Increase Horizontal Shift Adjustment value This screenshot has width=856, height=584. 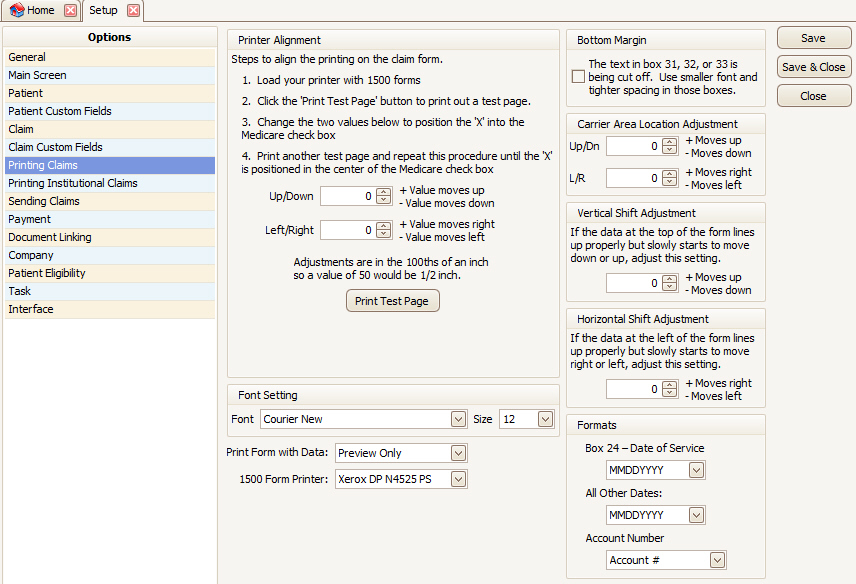[669, 385]
